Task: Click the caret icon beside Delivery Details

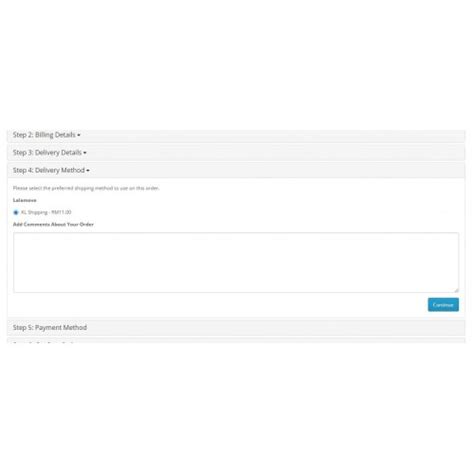Action: (85, 153)
